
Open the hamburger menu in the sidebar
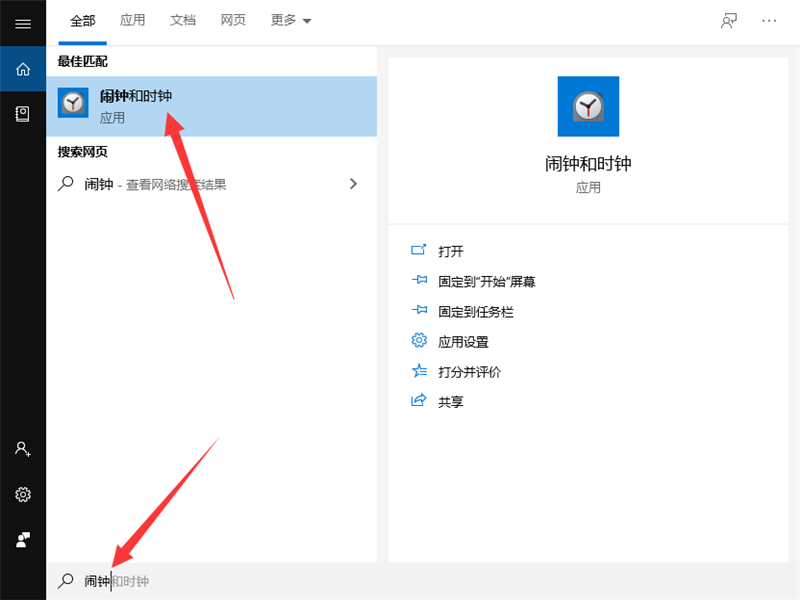22,23
